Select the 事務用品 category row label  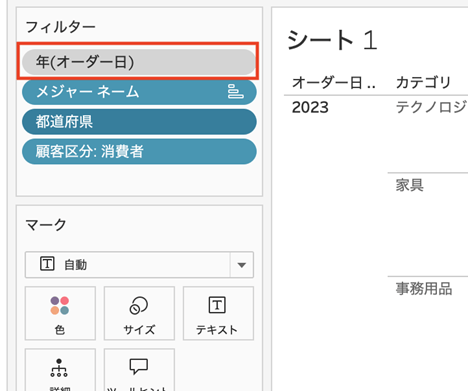pyautogui.click(x=424, y=289)
